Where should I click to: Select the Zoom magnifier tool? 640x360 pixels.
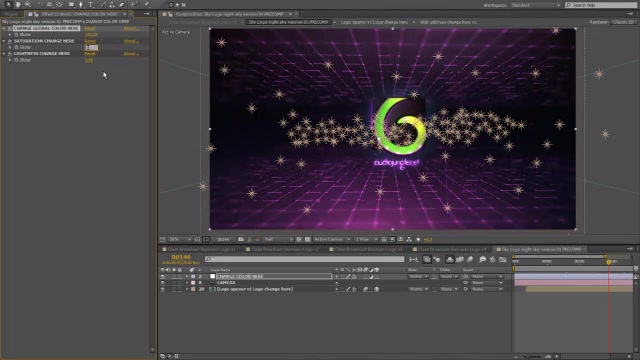click(28, 4)
